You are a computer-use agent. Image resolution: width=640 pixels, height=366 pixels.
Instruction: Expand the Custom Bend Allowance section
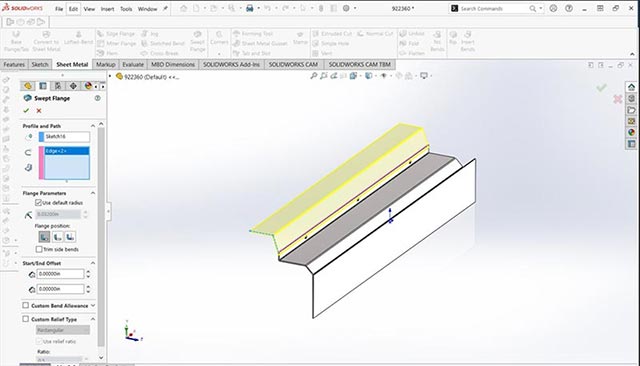pos(93,305)
